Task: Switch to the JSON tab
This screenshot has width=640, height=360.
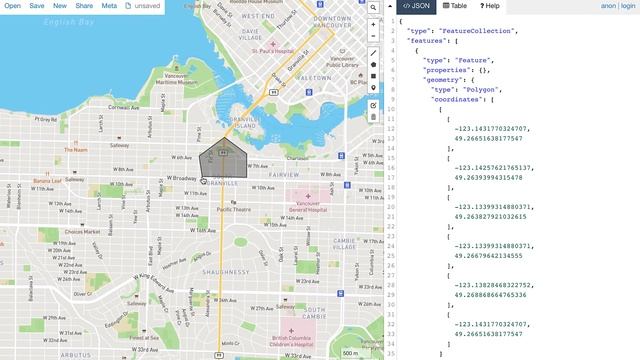Action: point(416,6)
